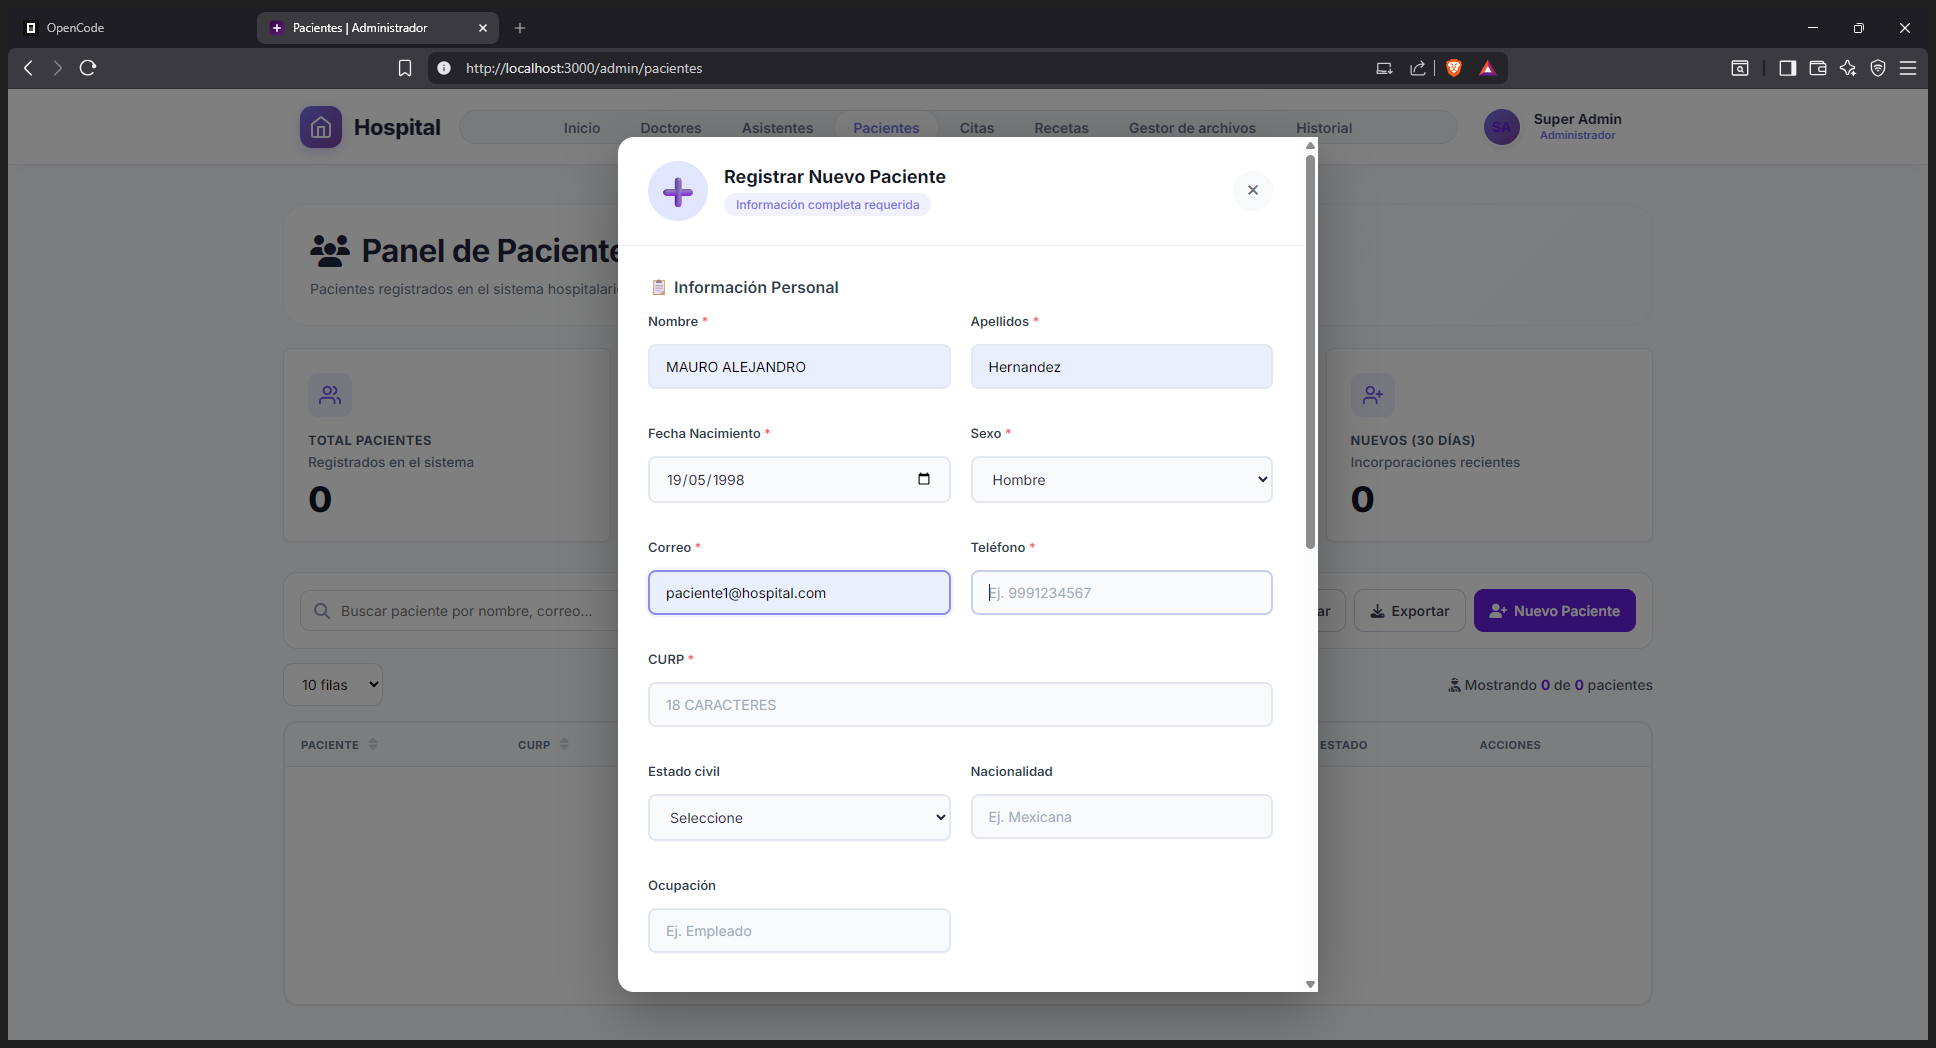Bookmark this page with the bookmark icon
This screenshot has width=1936, height=1048.
[x=405, y=68]
